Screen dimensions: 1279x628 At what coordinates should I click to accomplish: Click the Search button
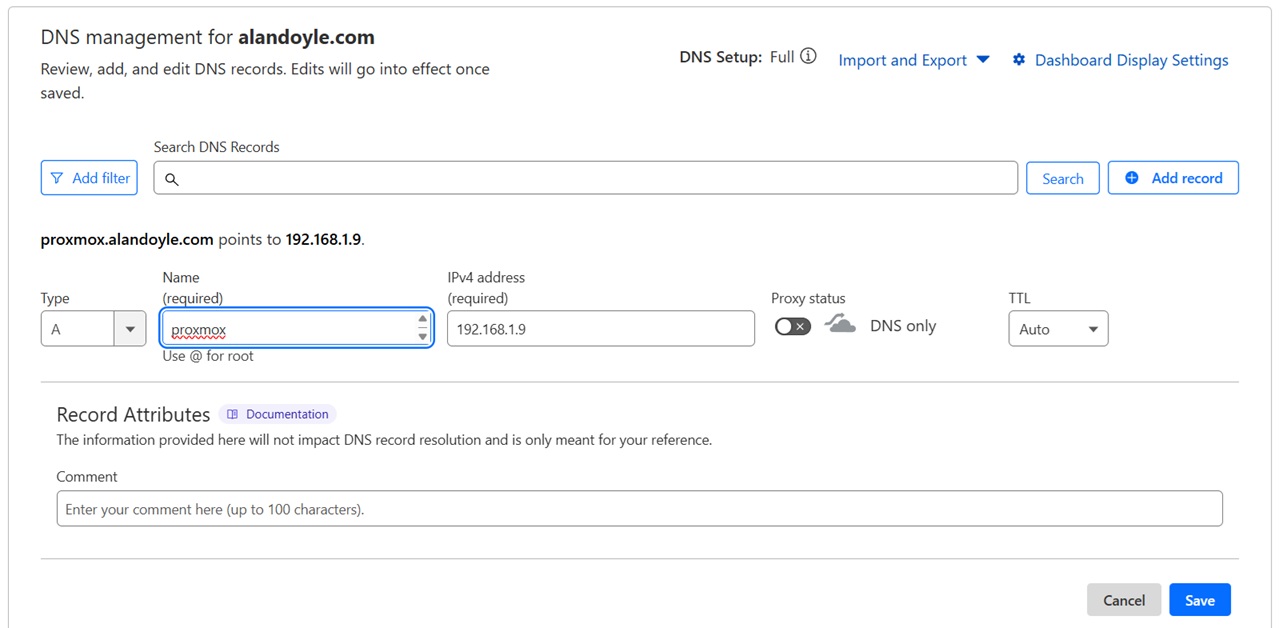tap(1063, 178)
